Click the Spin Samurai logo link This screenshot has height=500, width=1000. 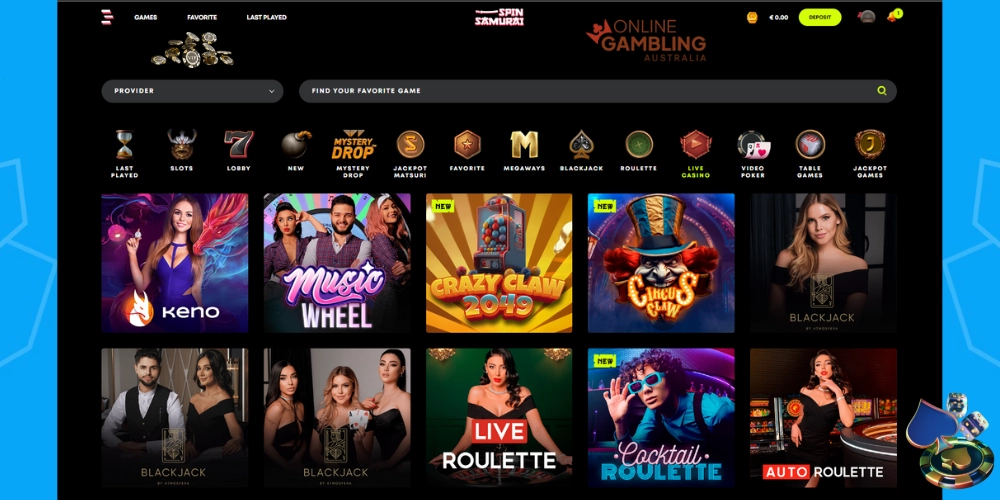click(499, 17)
